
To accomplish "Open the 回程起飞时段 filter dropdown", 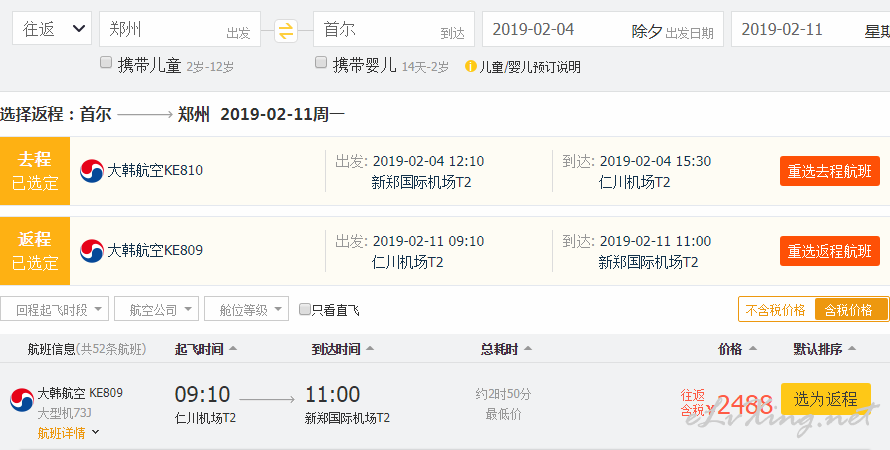I will [x=55, y=309].
